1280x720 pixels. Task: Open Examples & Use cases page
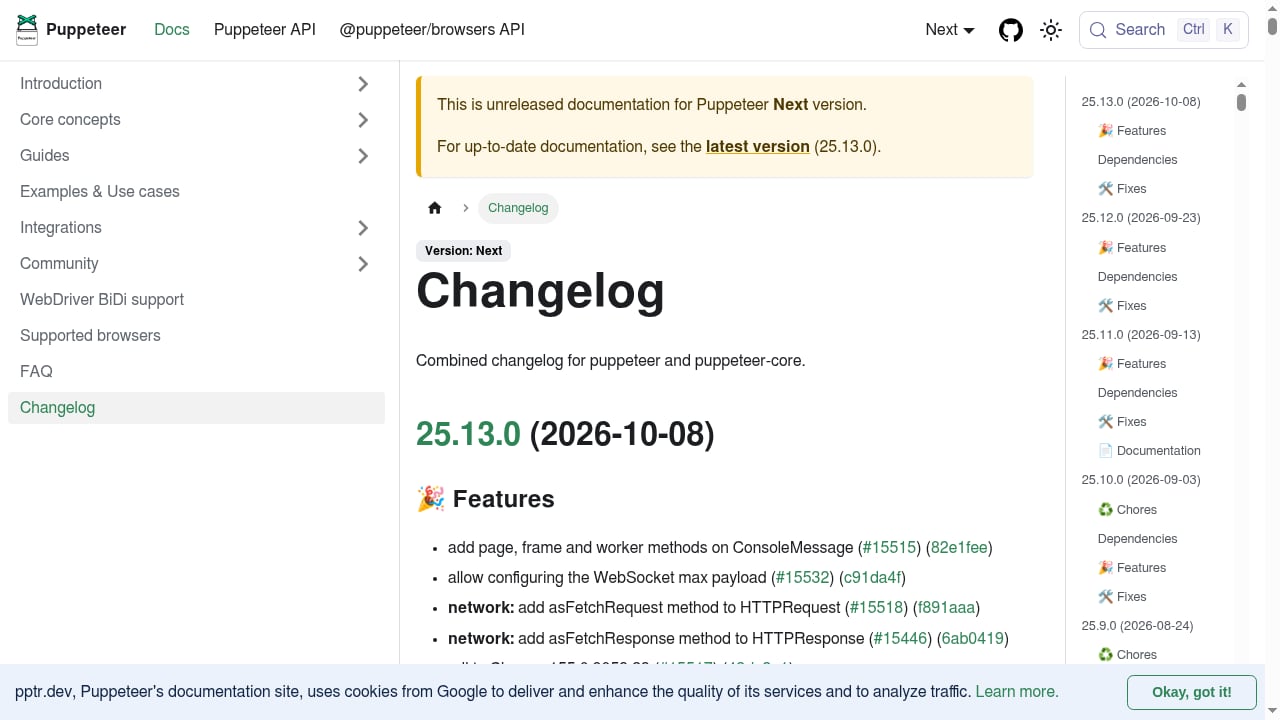196,192
